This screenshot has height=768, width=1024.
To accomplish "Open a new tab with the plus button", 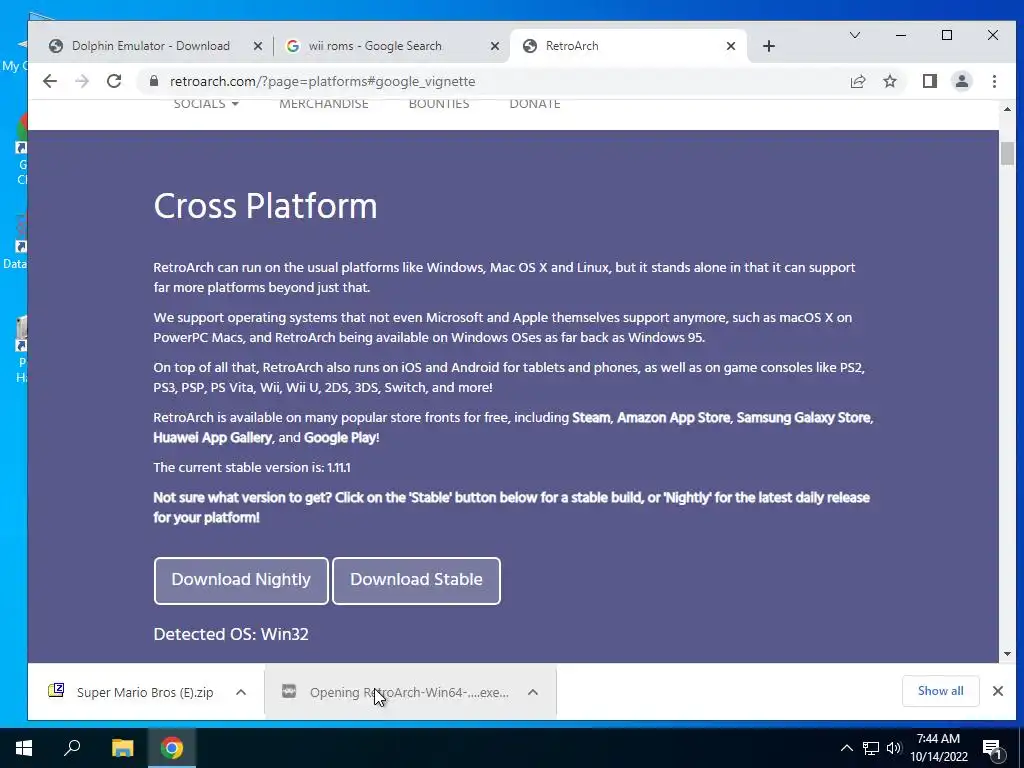I will 769,46.
